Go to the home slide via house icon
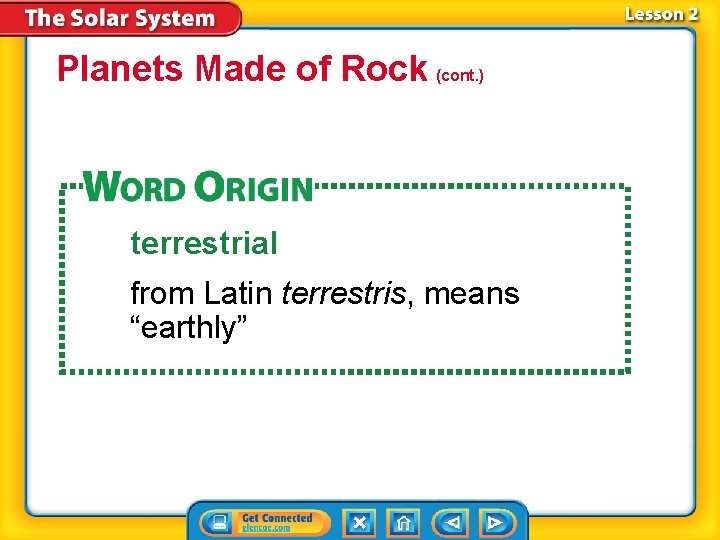 point(403,523)
